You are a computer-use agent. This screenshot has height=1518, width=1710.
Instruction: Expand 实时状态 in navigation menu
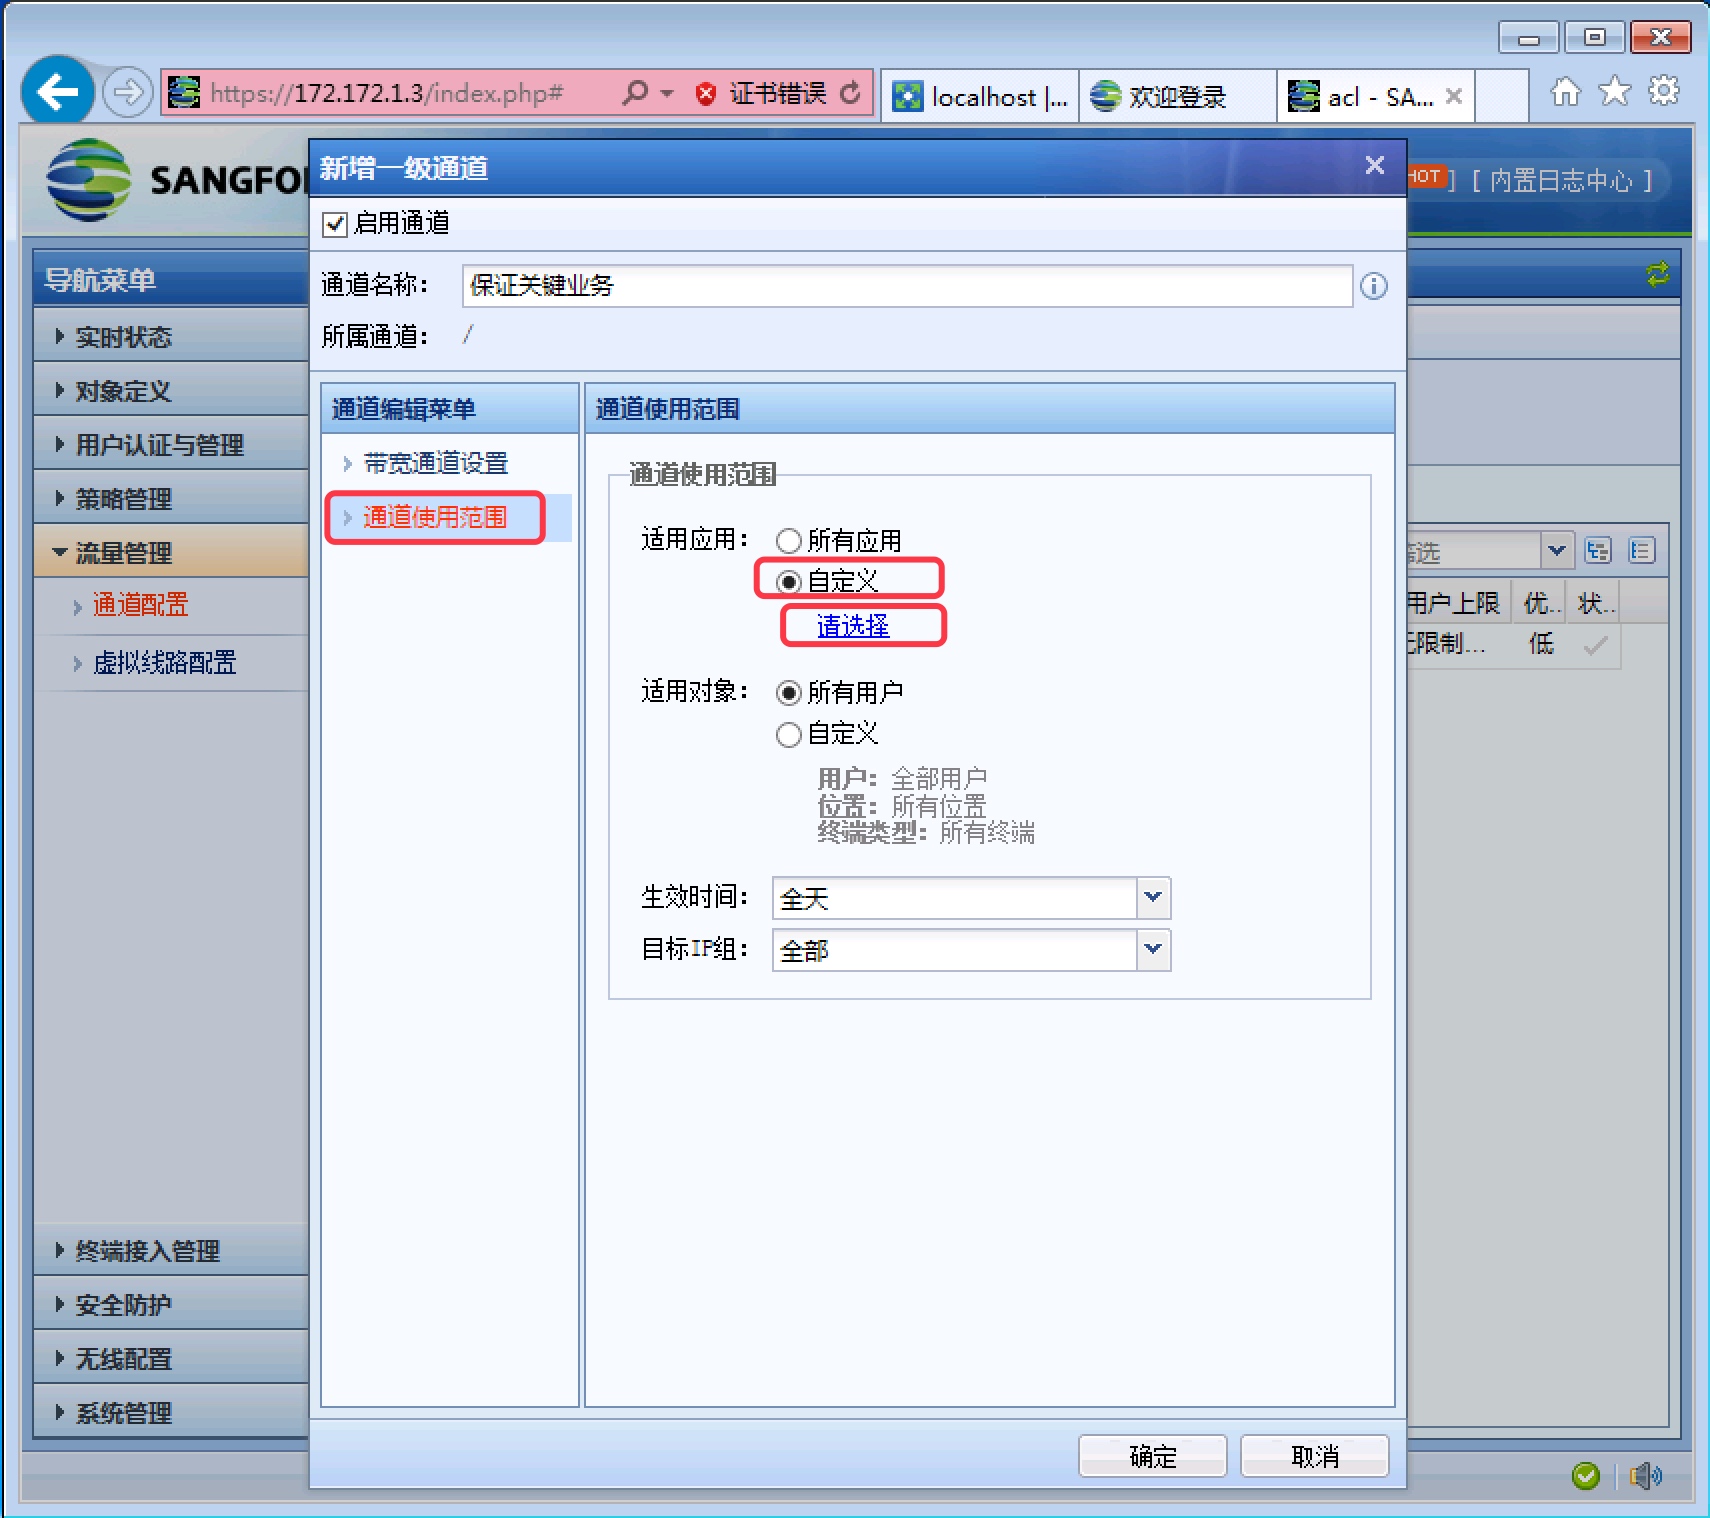click(170, 337)
